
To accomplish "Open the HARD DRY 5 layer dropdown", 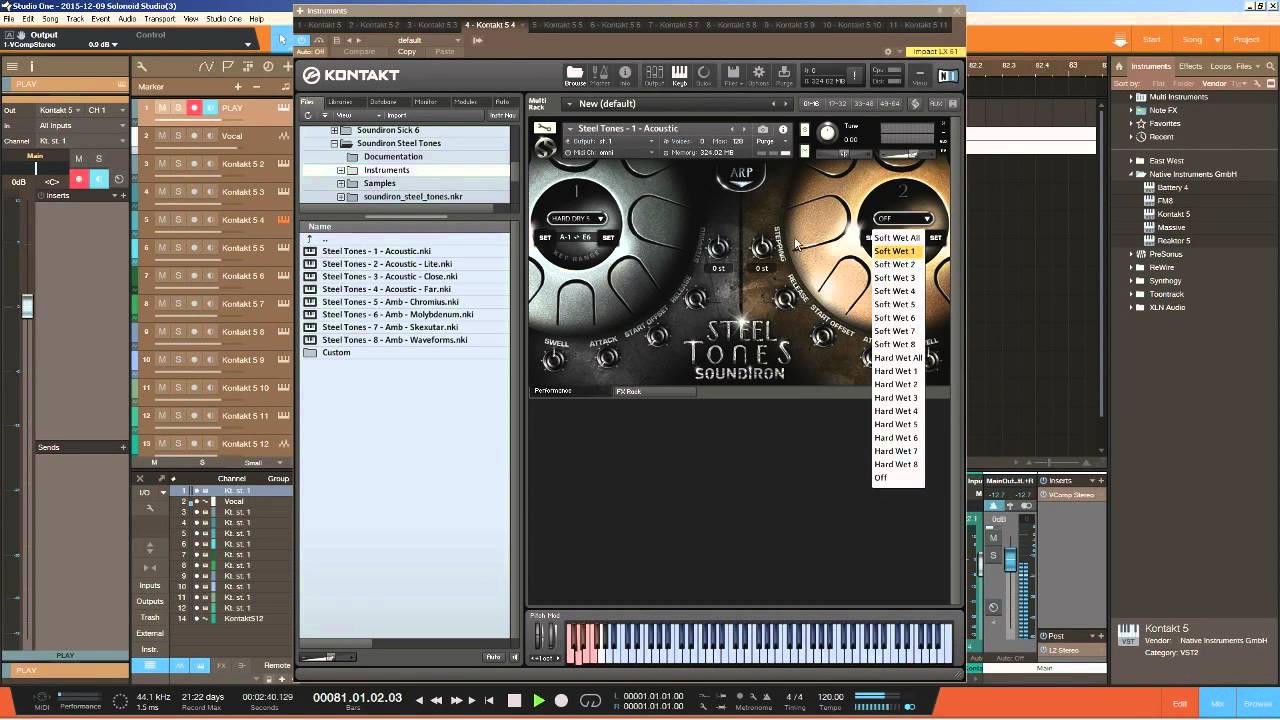I will [x=577, y=218].
